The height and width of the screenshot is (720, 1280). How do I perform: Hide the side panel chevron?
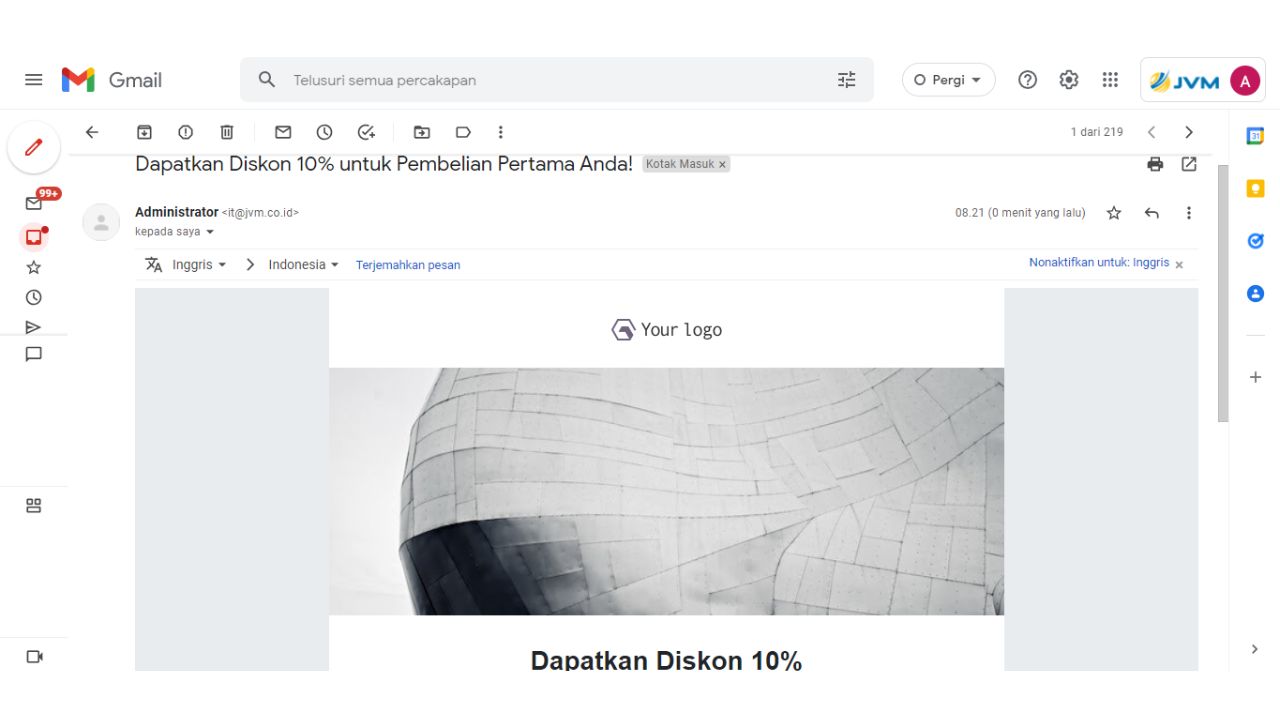click(x=1255, y=649)
